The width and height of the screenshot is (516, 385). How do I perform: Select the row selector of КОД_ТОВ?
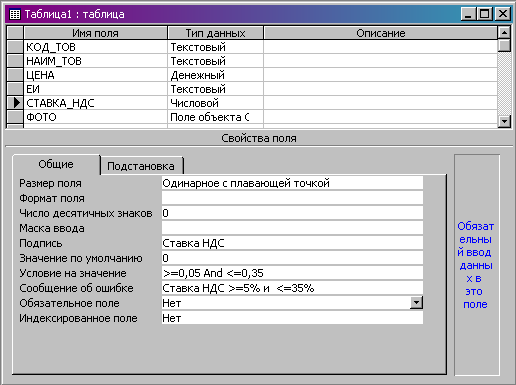point(15,47)
